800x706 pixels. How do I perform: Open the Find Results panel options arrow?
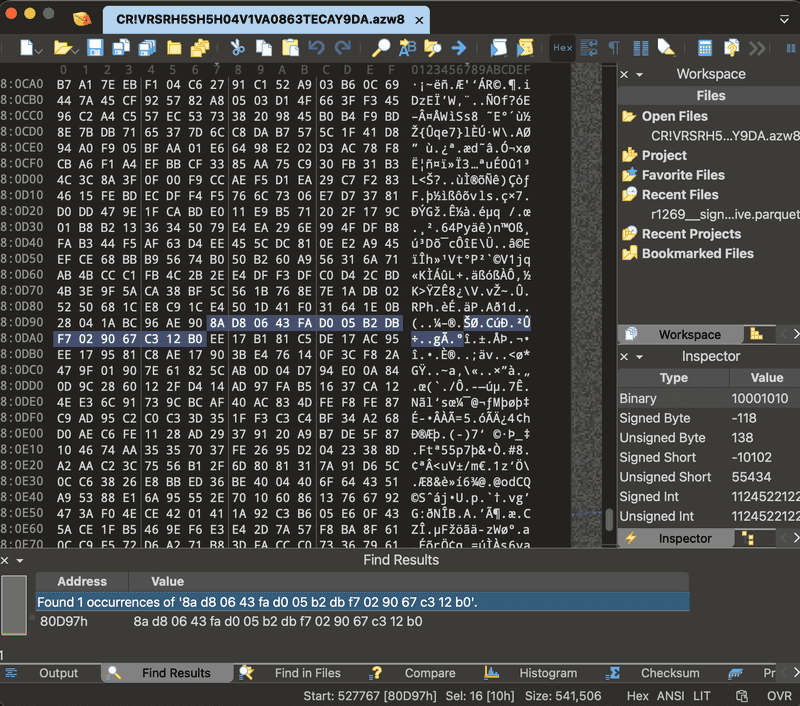click(20, 561)
